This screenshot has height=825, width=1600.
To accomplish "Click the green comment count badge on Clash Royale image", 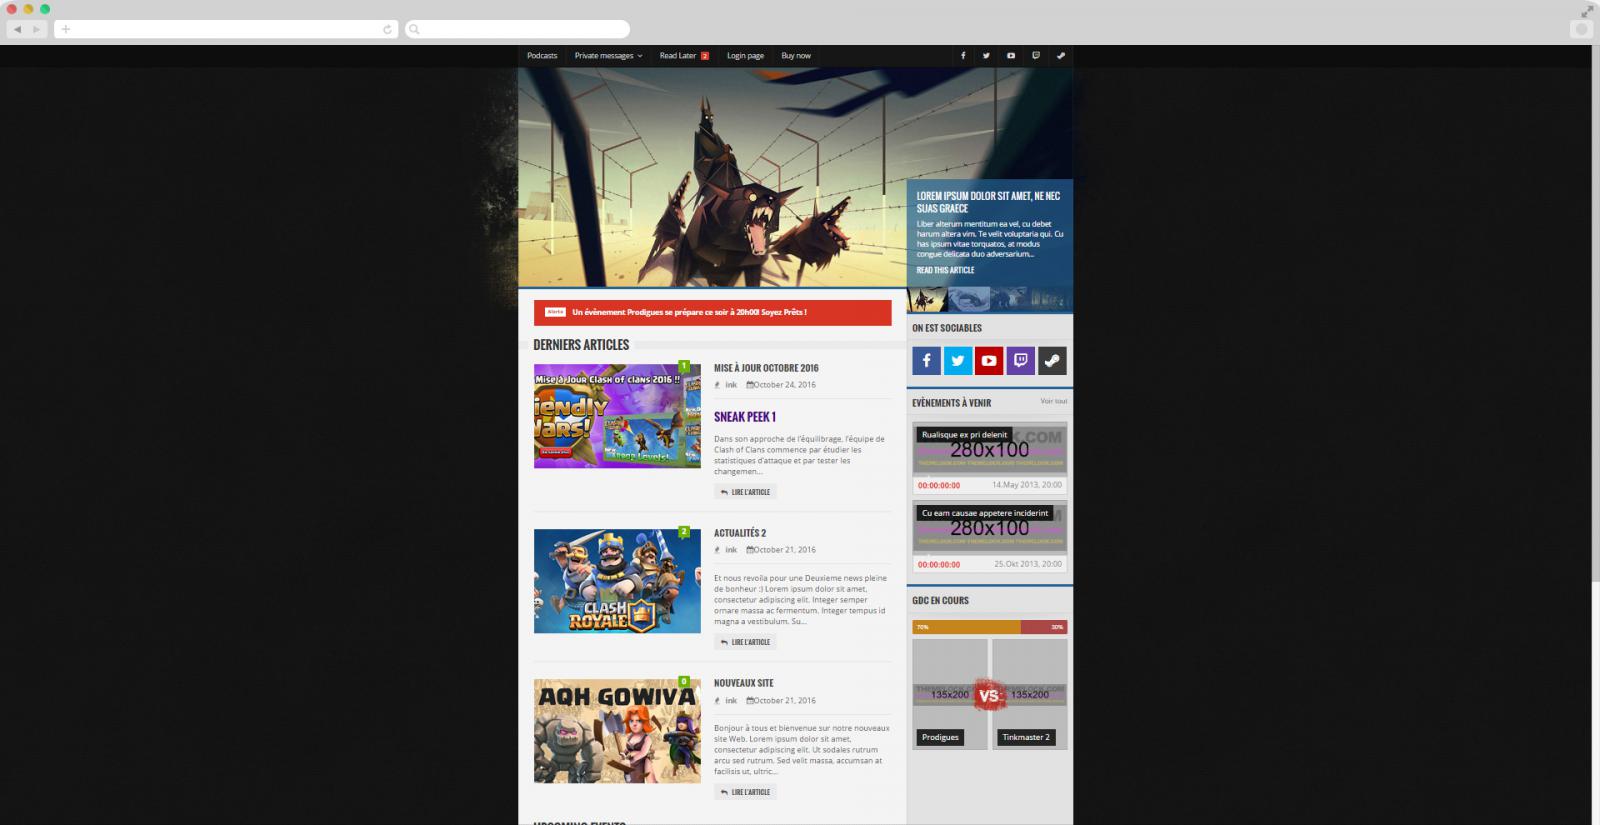I will point(684,532).
